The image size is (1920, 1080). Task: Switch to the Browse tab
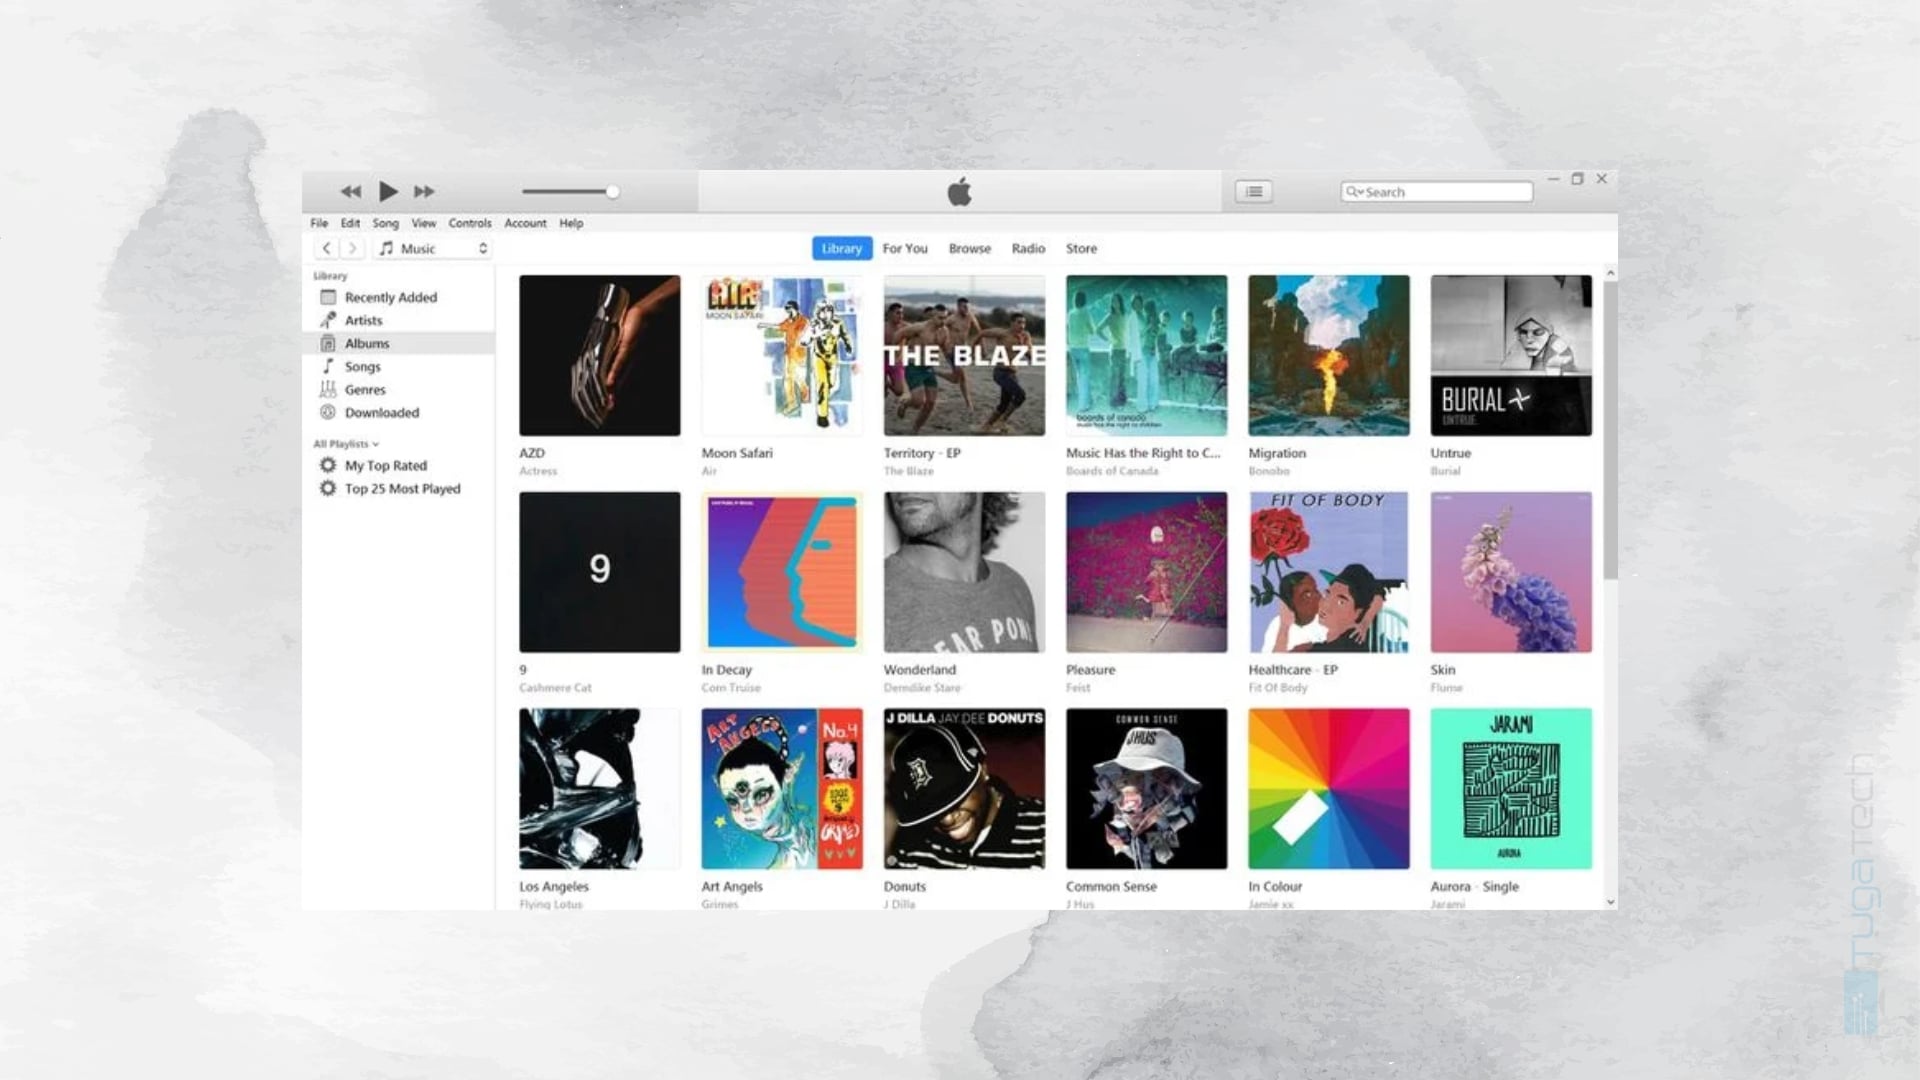click(x=969, y=248)
